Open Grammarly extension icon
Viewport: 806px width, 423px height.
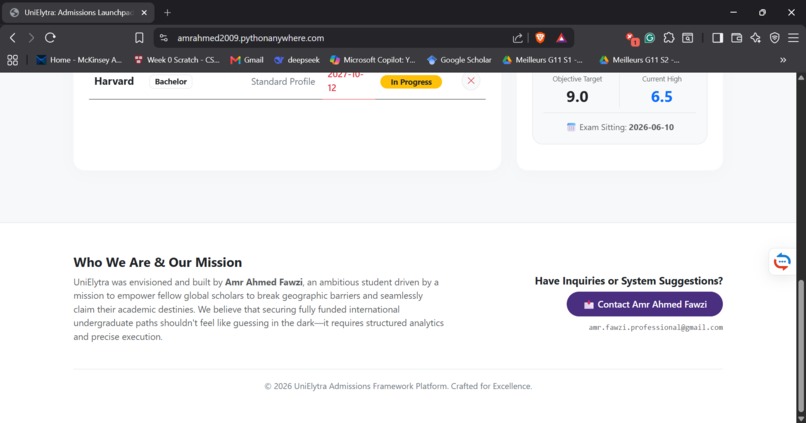coord(650,38)
